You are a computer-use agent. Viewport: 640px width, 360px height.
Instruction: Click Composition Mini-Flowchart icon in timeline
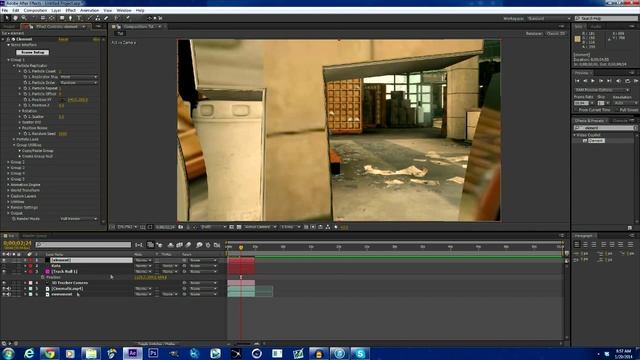[139, 245]
